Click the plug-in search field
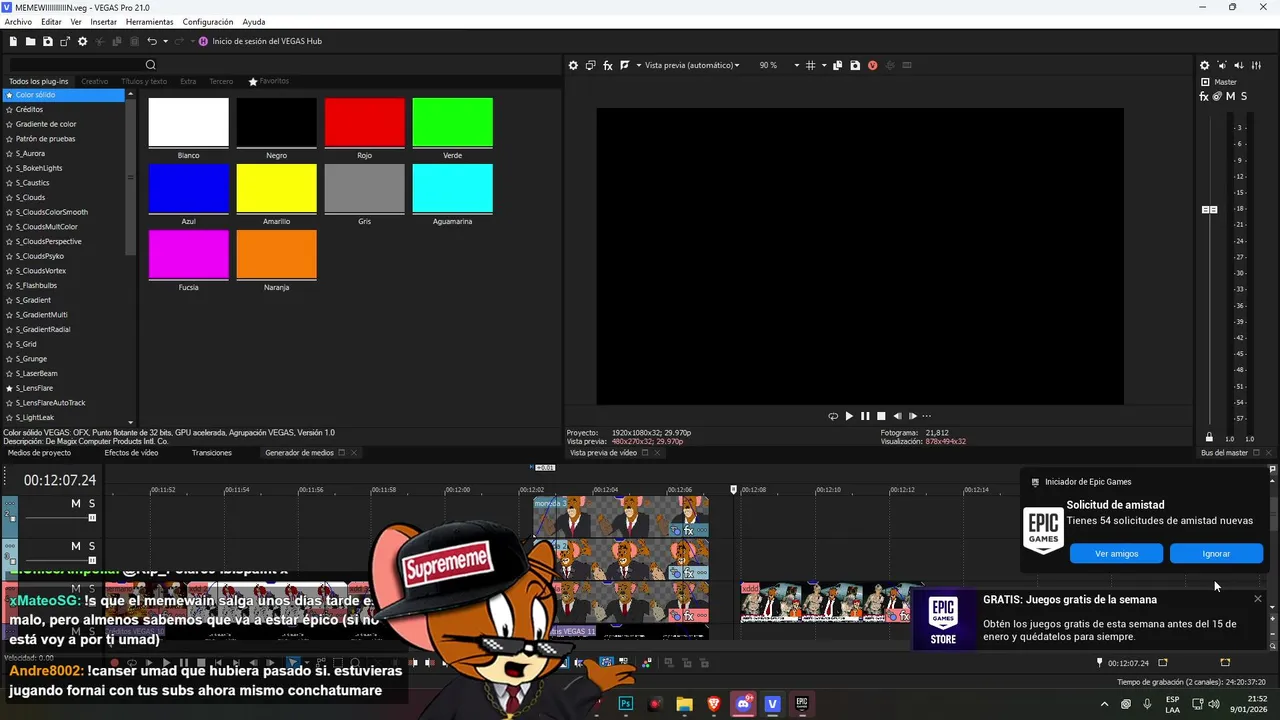Image resolution: width=1280 pixels, height=720 pixels. [x=75, y=65]
